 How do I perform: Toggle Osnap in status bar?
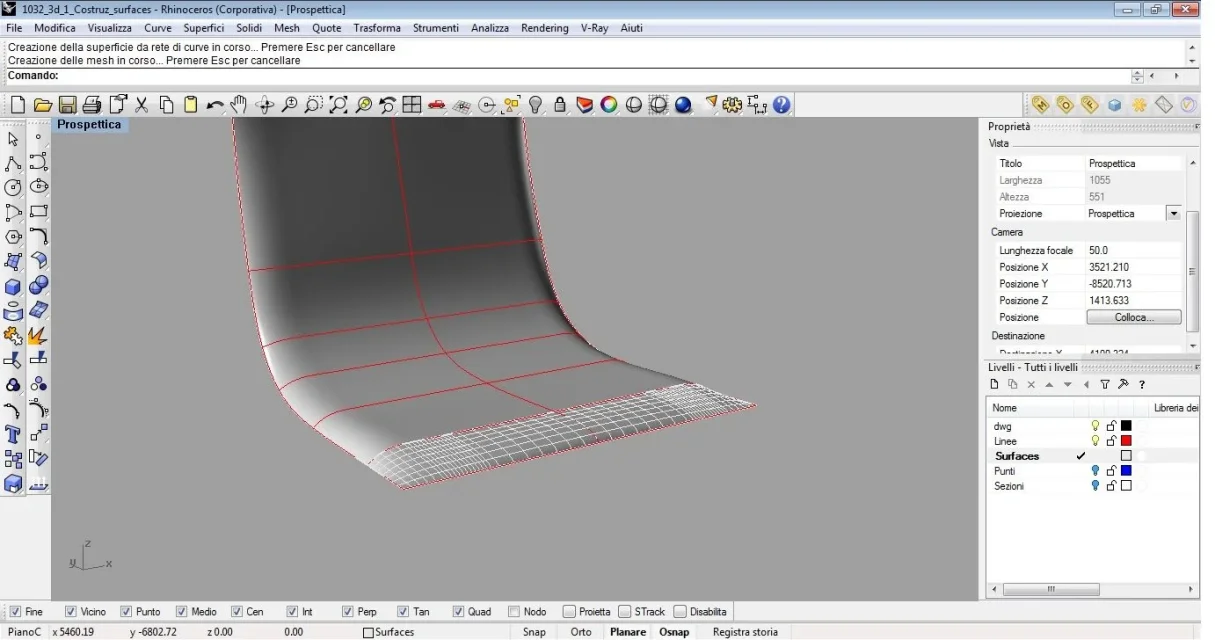(x=674, y=632)
